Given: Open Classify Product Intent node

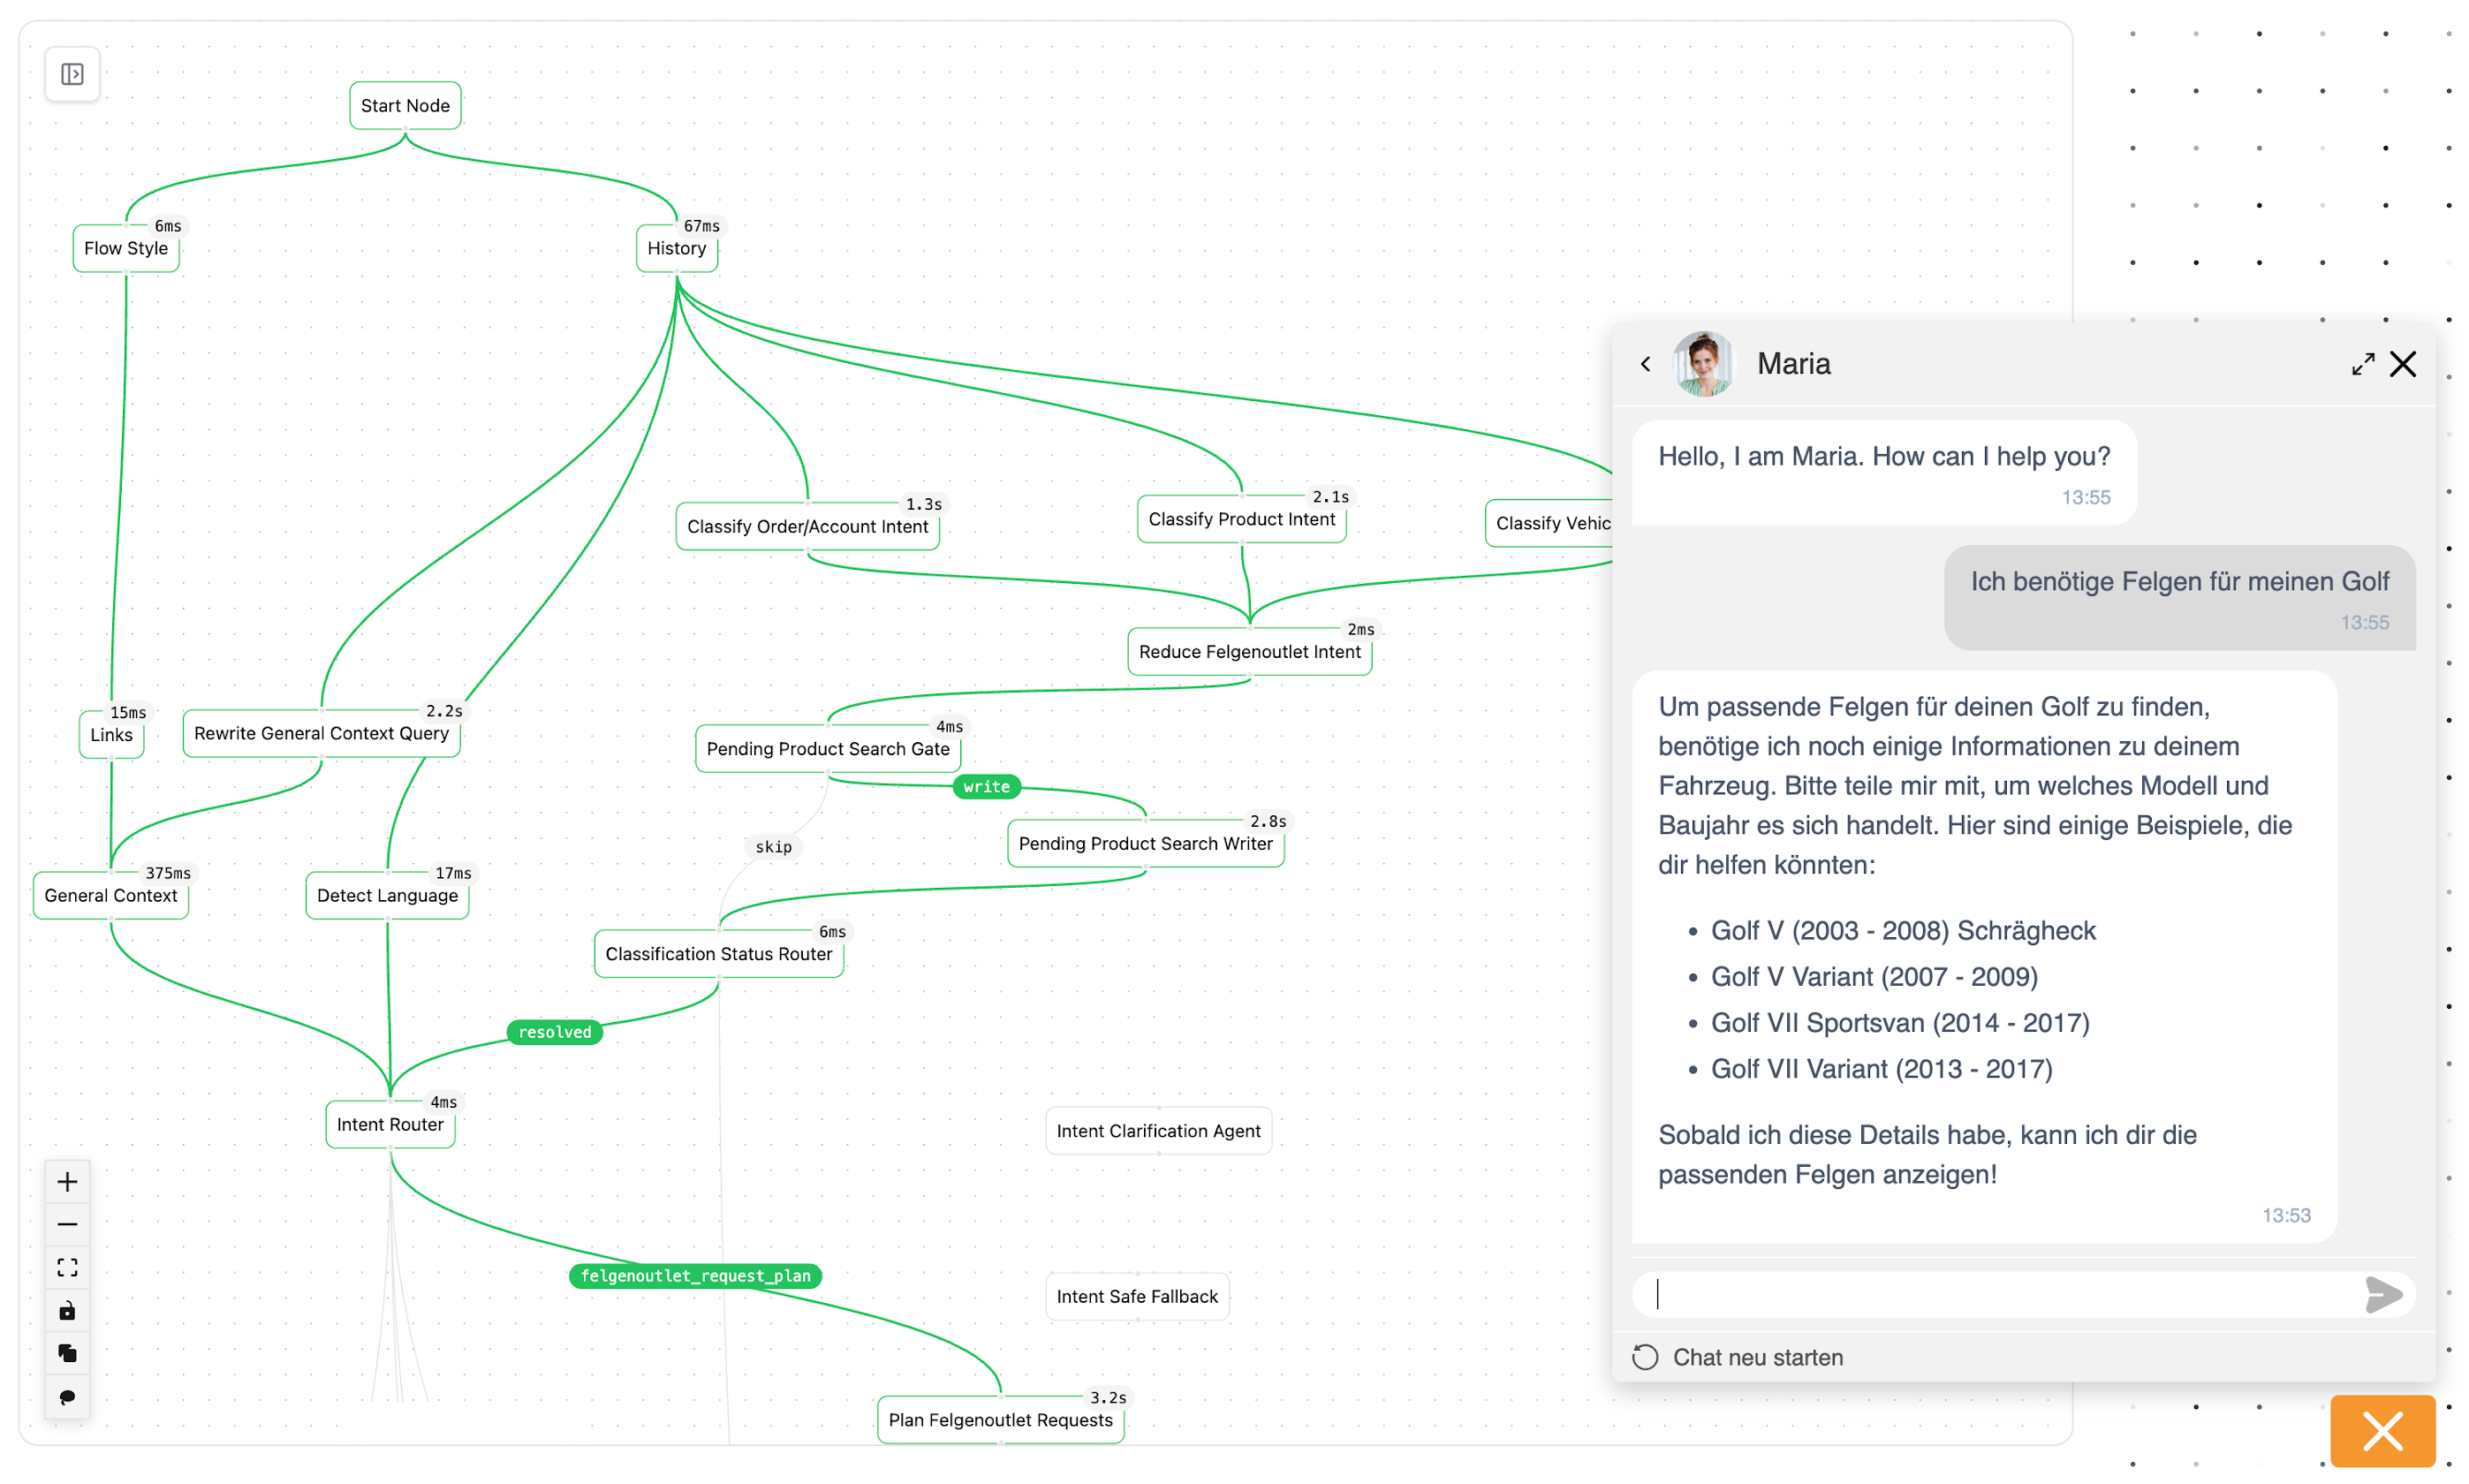Looking at the screenshot, I should pos(1241,519).
